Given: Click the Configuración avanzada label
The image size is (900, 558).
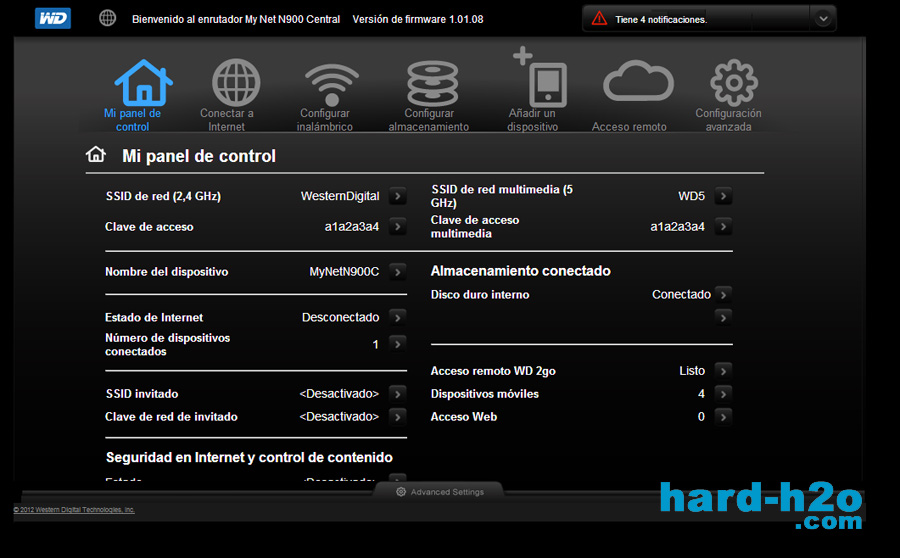Looking at the screenshot, I should click(728, 120).
